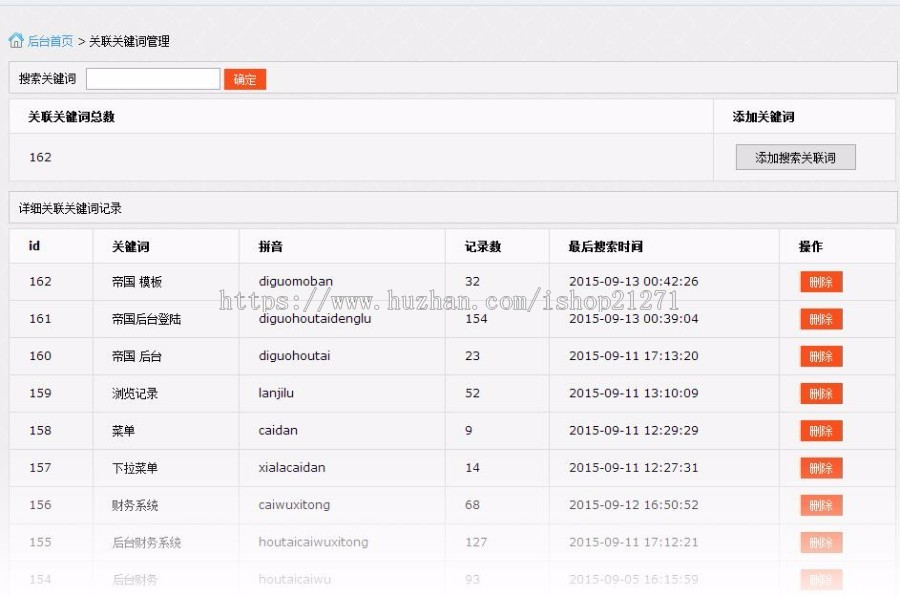This screenshot has width=900, height=596.
Task: Click the orange 确定 search button
Action: coord(245,79)
